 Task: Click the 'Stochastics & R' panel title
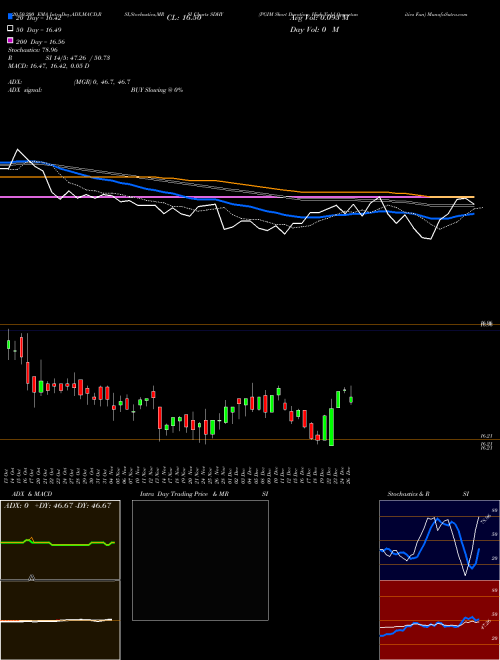click(408, 494)
